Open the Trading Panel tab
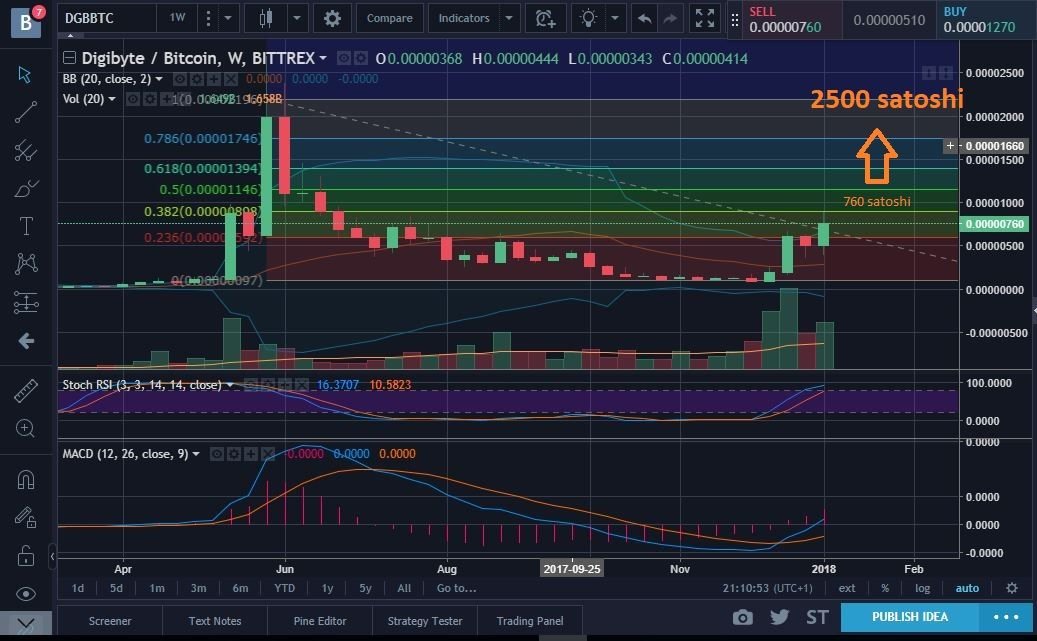The height and width of the screenshot is (641, 1037). pos(530,621)
